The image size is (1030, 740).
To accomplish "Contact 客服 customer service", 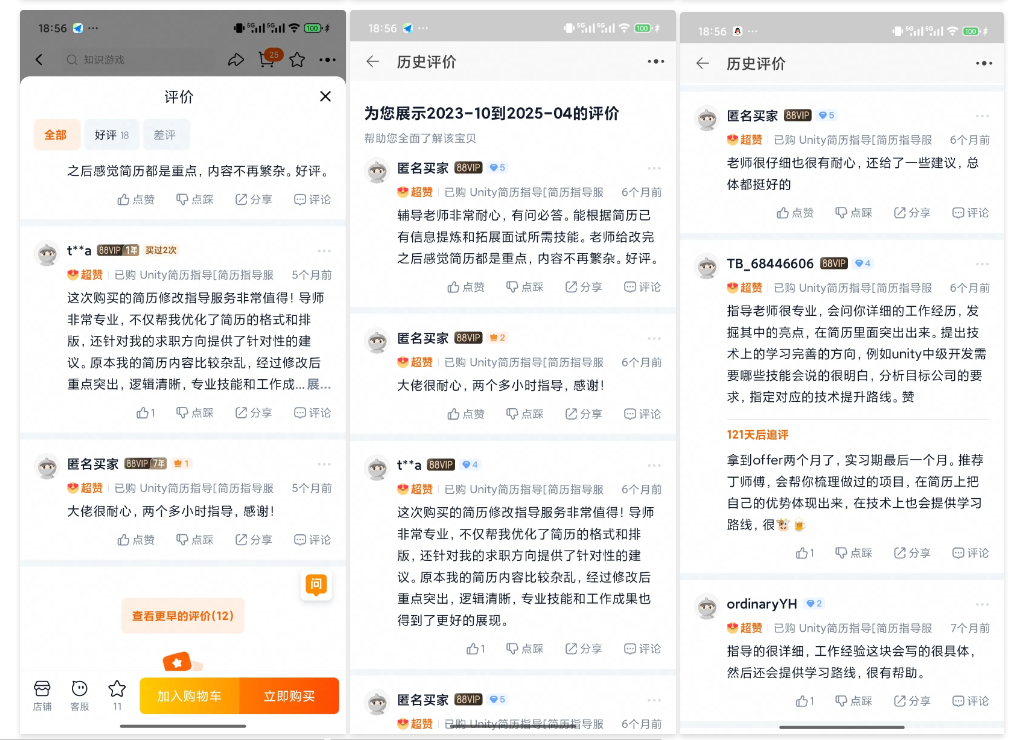I will pyautogui.click(x=80, y=694).
